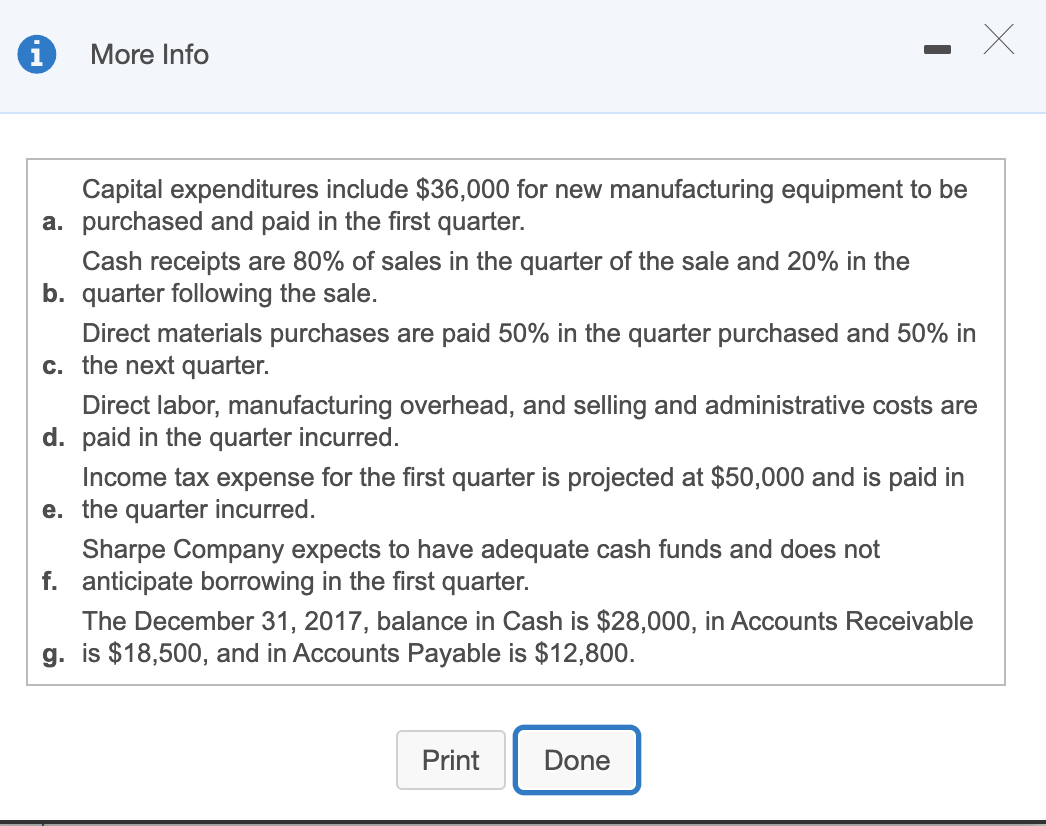
Task: Click the blue info icon
Action: [37, 54]
